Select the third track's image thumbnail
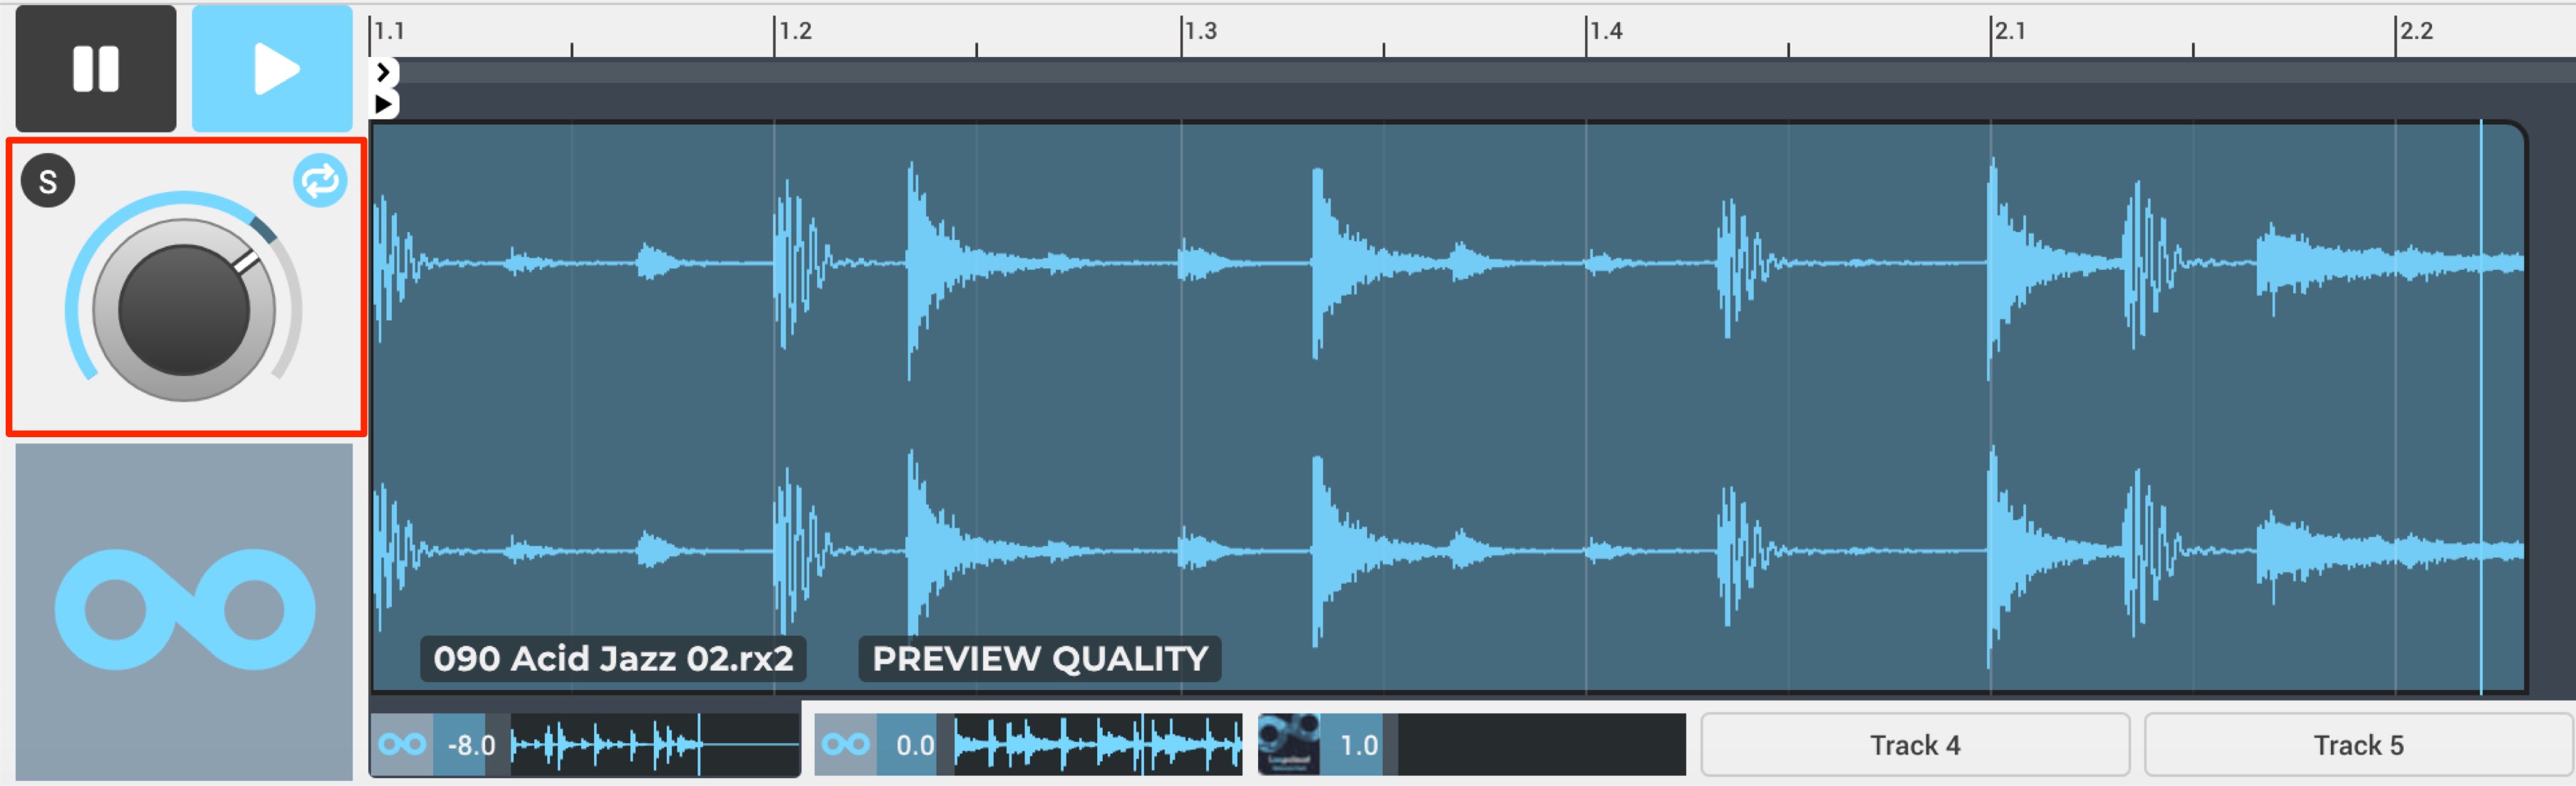This screenshot has width=2576, height=786. [1289, 745]
